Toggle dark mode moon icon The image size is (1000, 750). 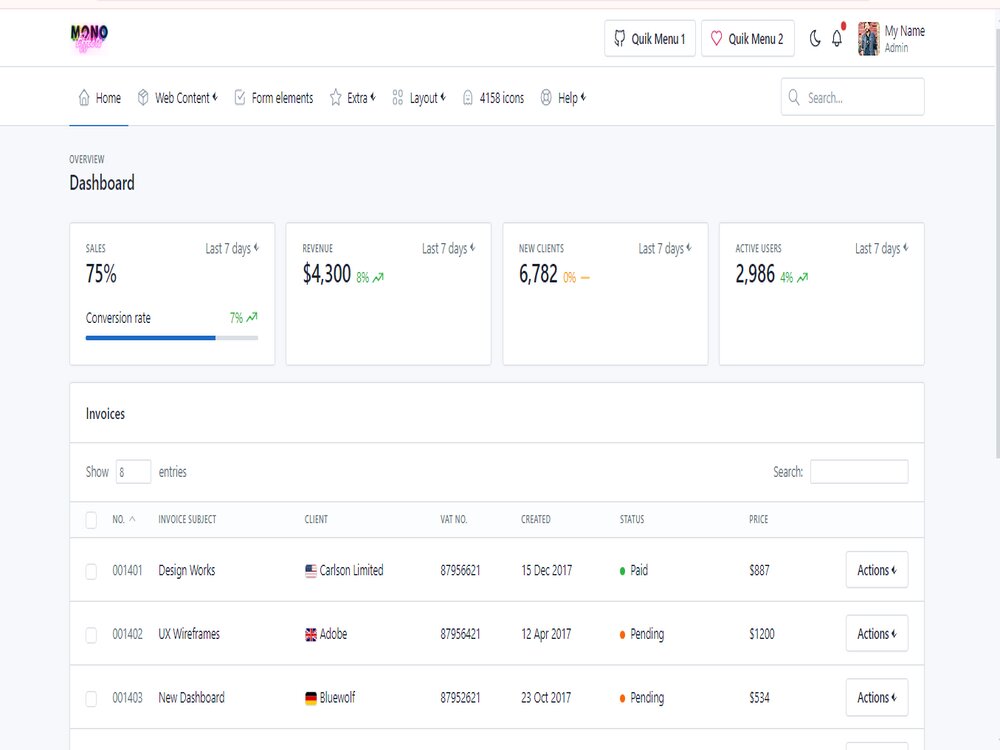[x=814, y=39]
